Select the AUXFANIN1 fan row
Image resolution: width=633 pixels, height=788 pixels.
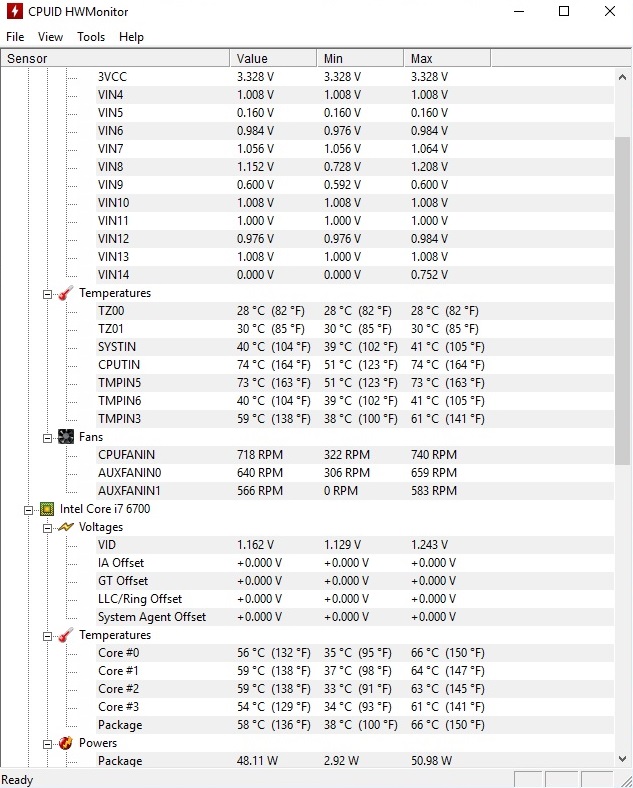[x=355, y=491]
